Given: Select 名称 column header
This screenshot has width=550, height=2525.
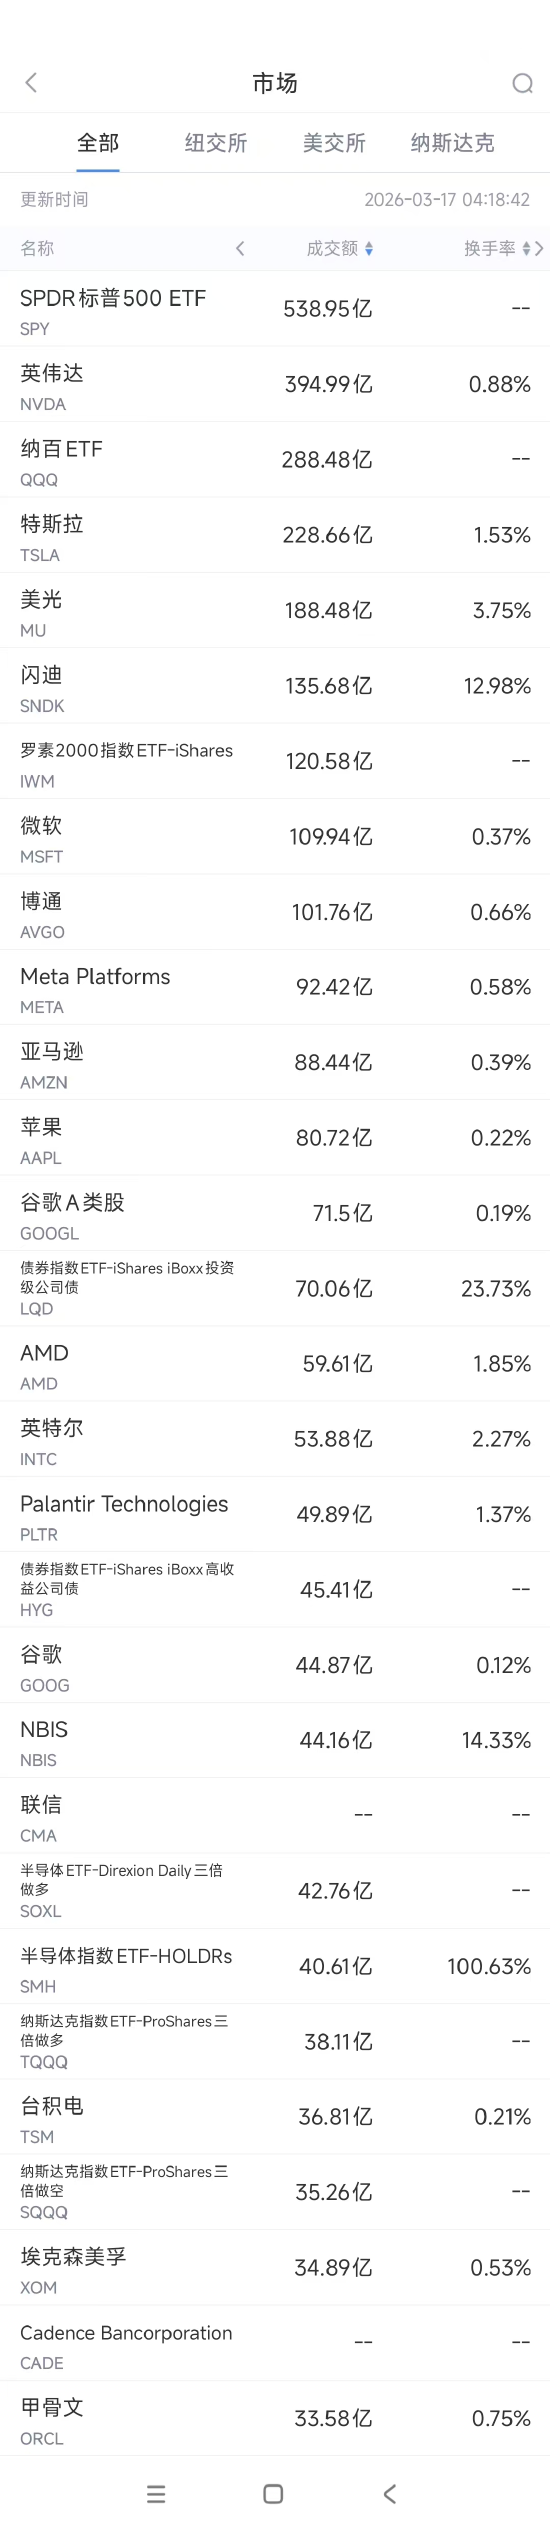Looking at the screenshot, I should 37,248.
